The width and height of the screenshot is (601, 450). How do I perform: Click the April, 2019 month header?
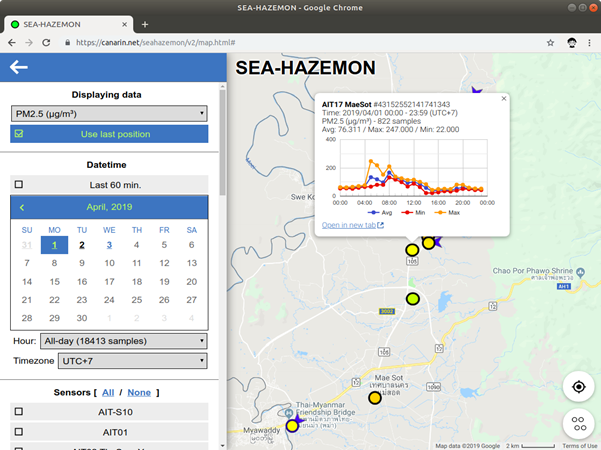point(109,207)
